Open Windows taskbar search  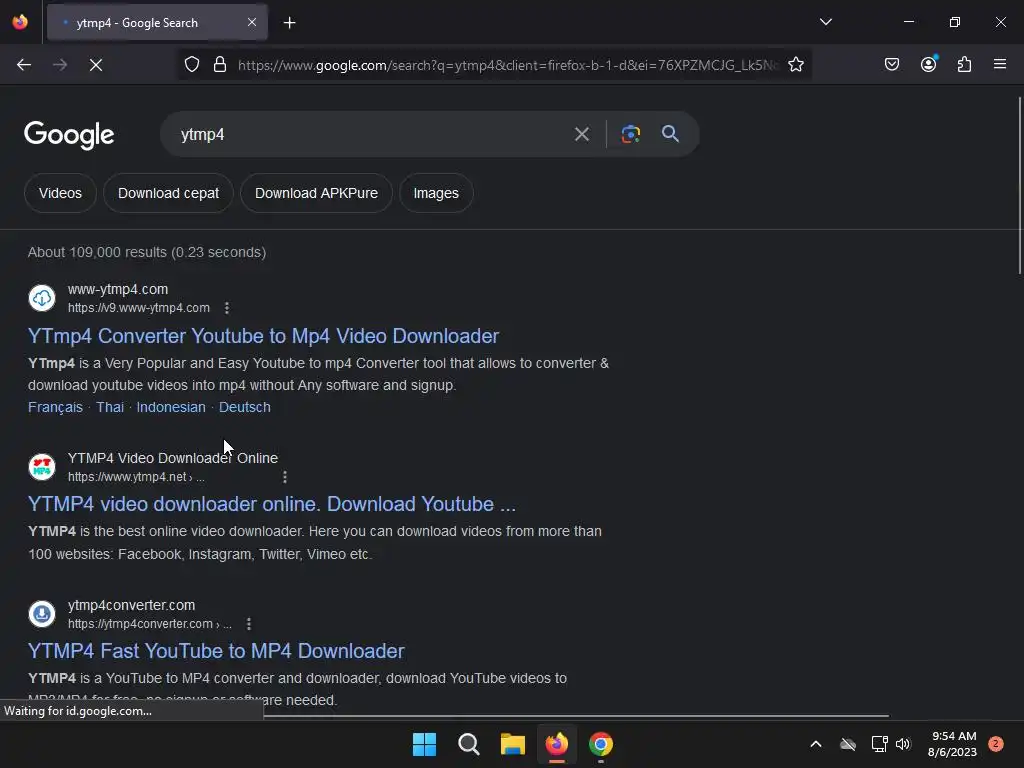click(x=468, y=744)
